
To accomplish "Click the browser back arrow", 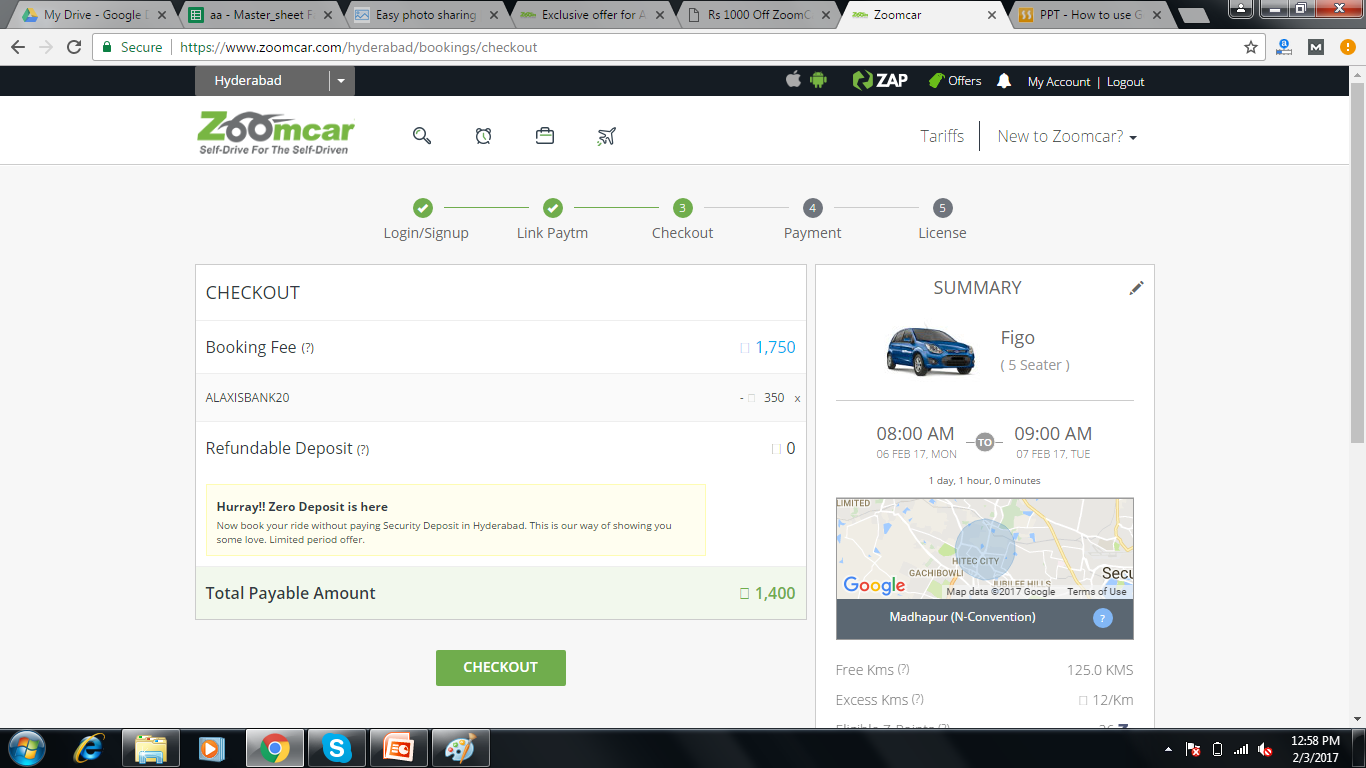I will tap(18, 47).
